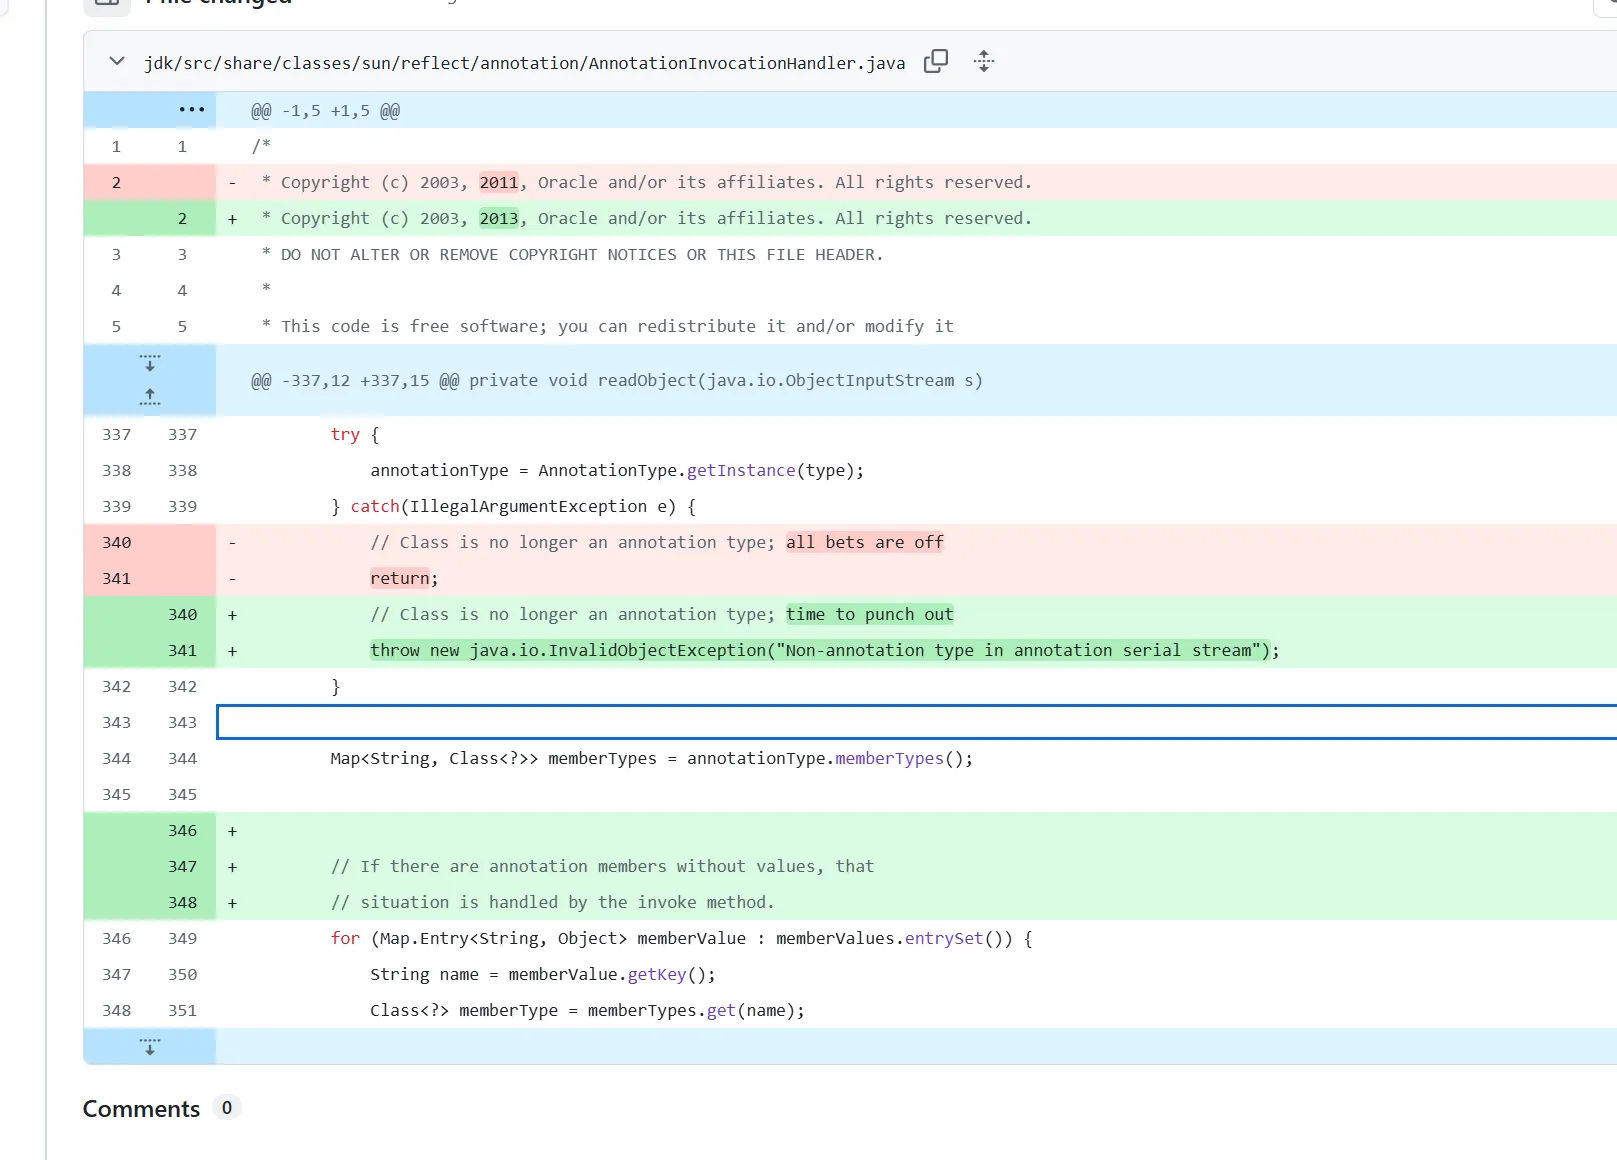Select the hunk header for readObject
The image size is (1617, 1160).
[616, 381]
